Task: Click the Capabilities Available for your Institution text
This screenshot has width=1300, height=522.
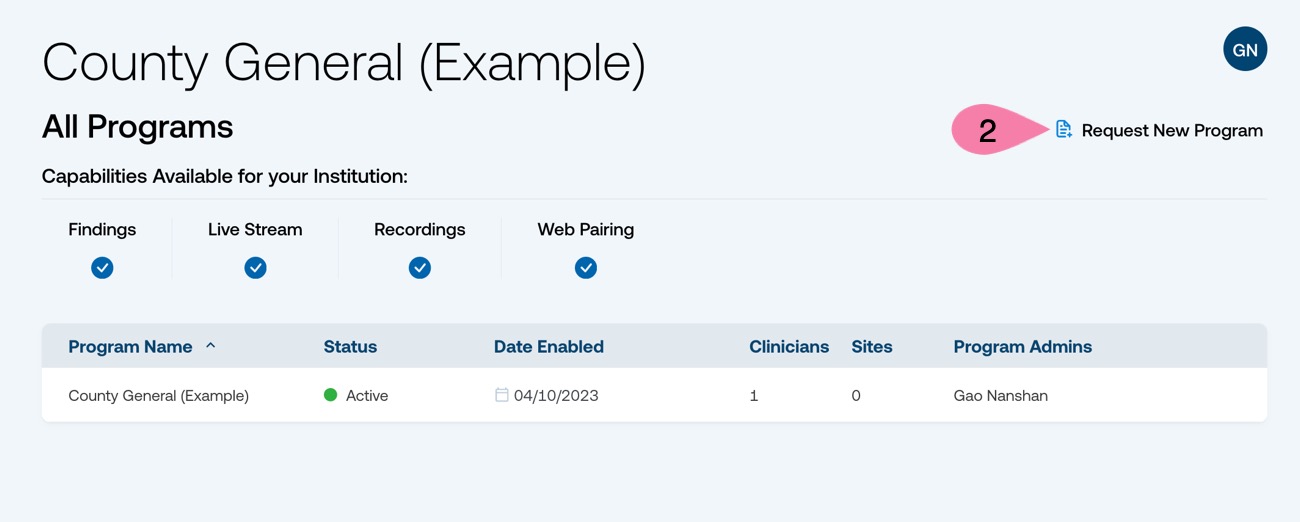Action: [225, 177]
